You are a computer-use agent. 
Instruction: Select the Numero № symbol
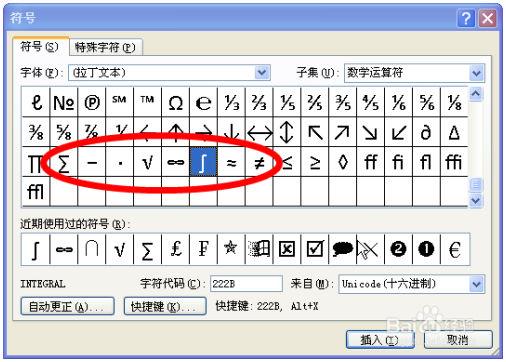pos(64,102)
